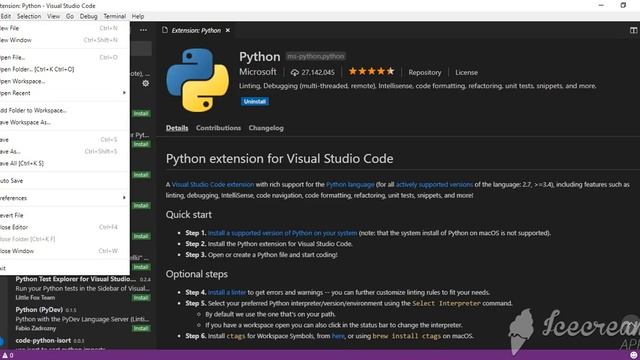Click the split editor icon

tap(633, 30)
